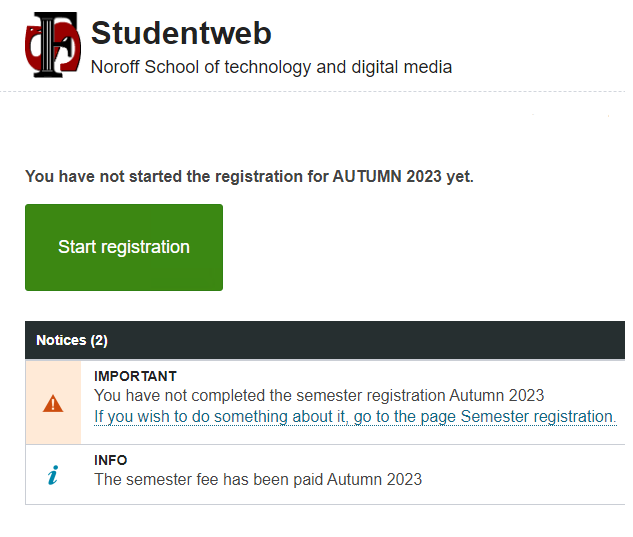Click the 'digital media' words in subtitle
Screen dimensions: 633x537
401,67
